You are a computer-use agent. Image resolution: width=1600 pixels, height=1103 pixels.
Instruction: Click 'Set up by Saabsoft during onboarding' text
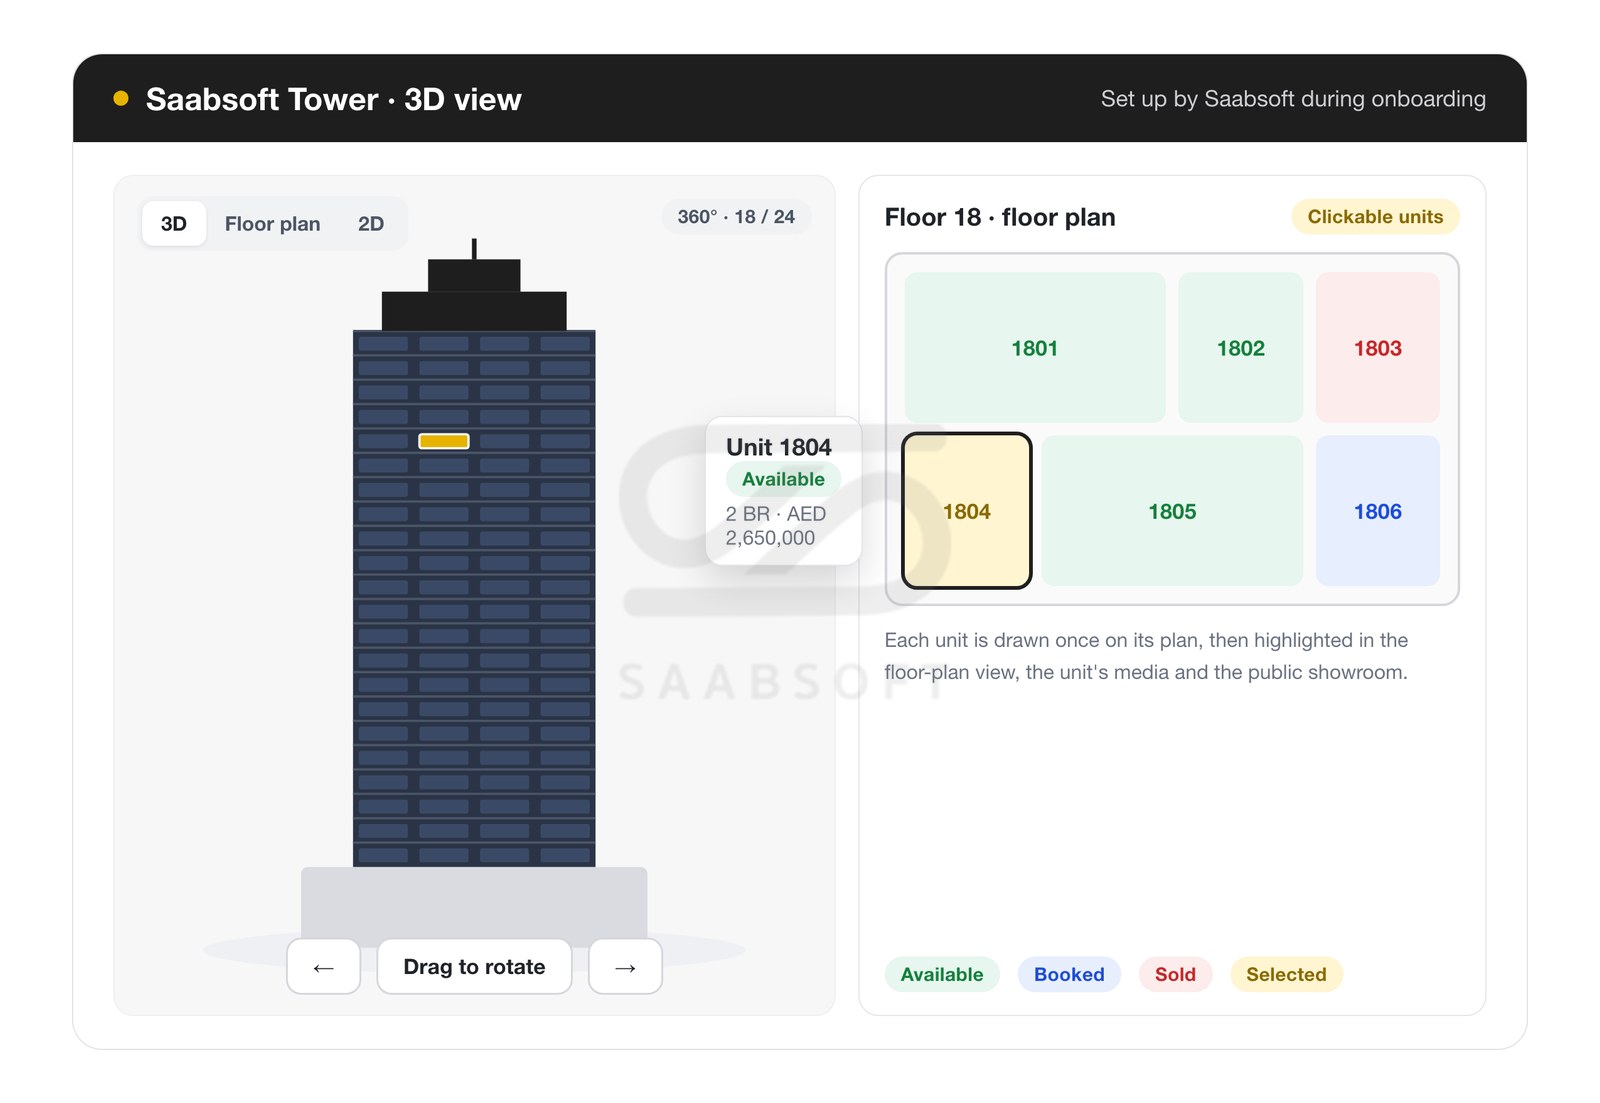click(1293, 99)
